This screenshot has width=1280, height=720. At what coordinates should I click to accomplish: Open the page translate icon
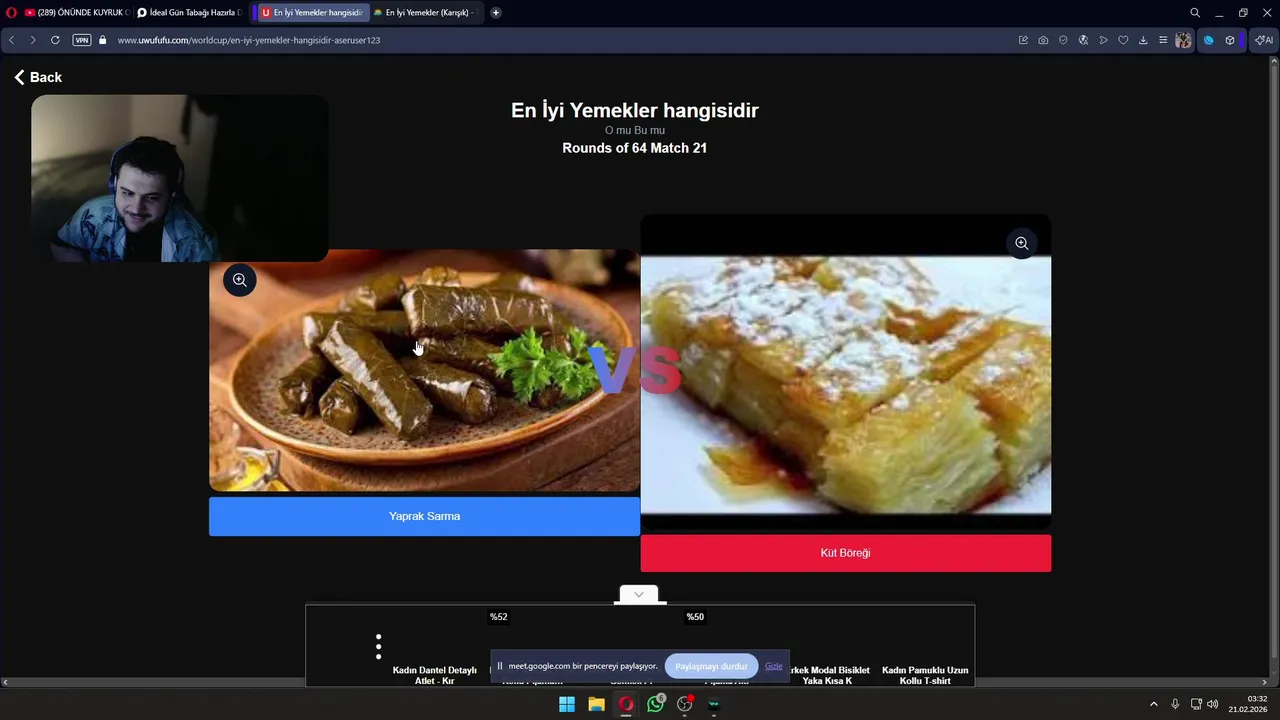pos(1083,40)
